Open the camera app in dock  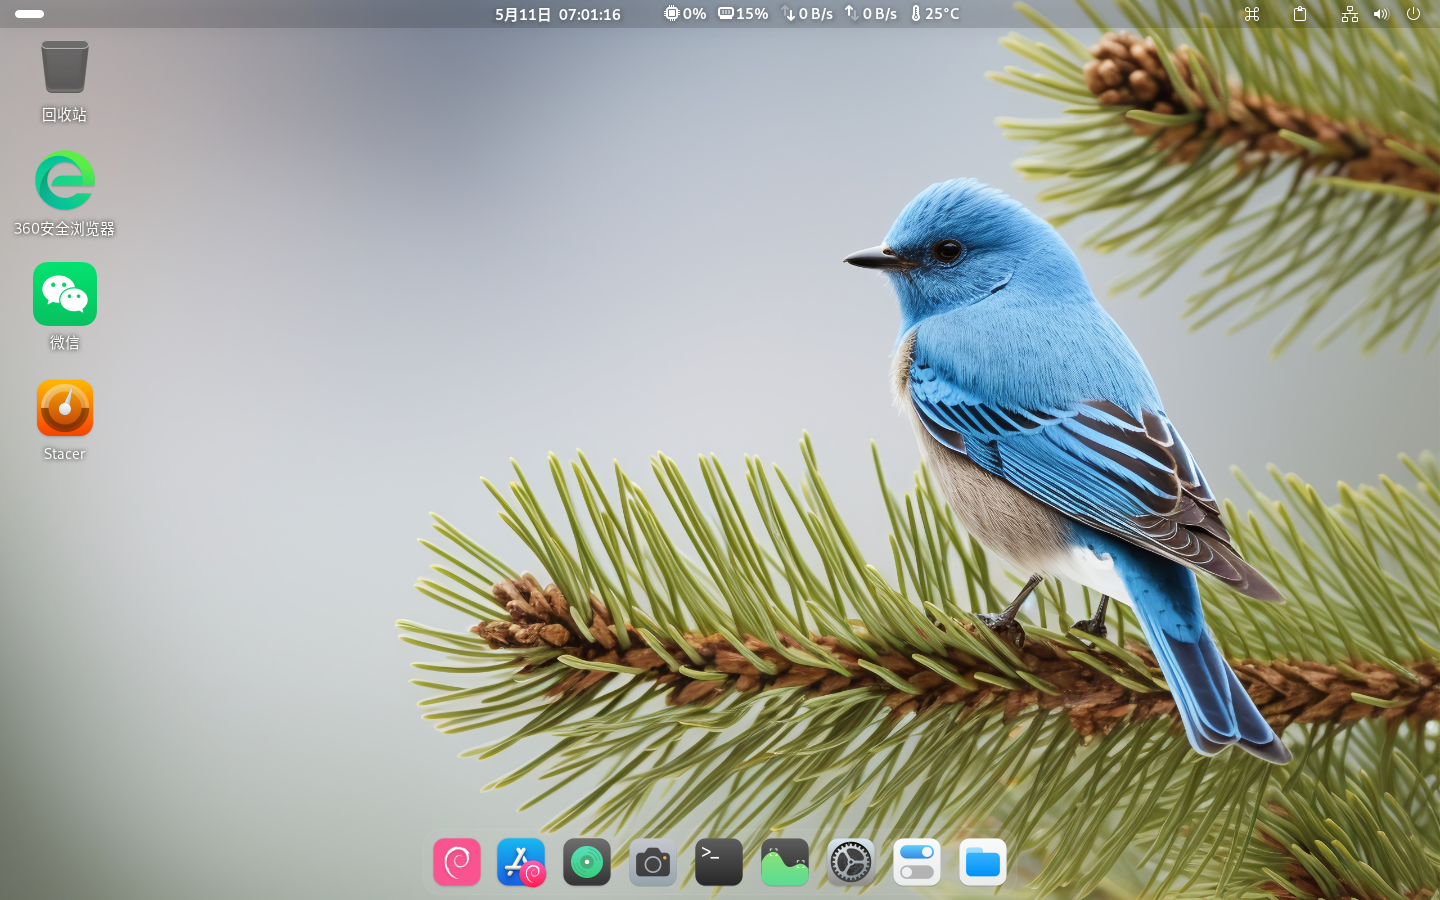[x=653, y=862]
